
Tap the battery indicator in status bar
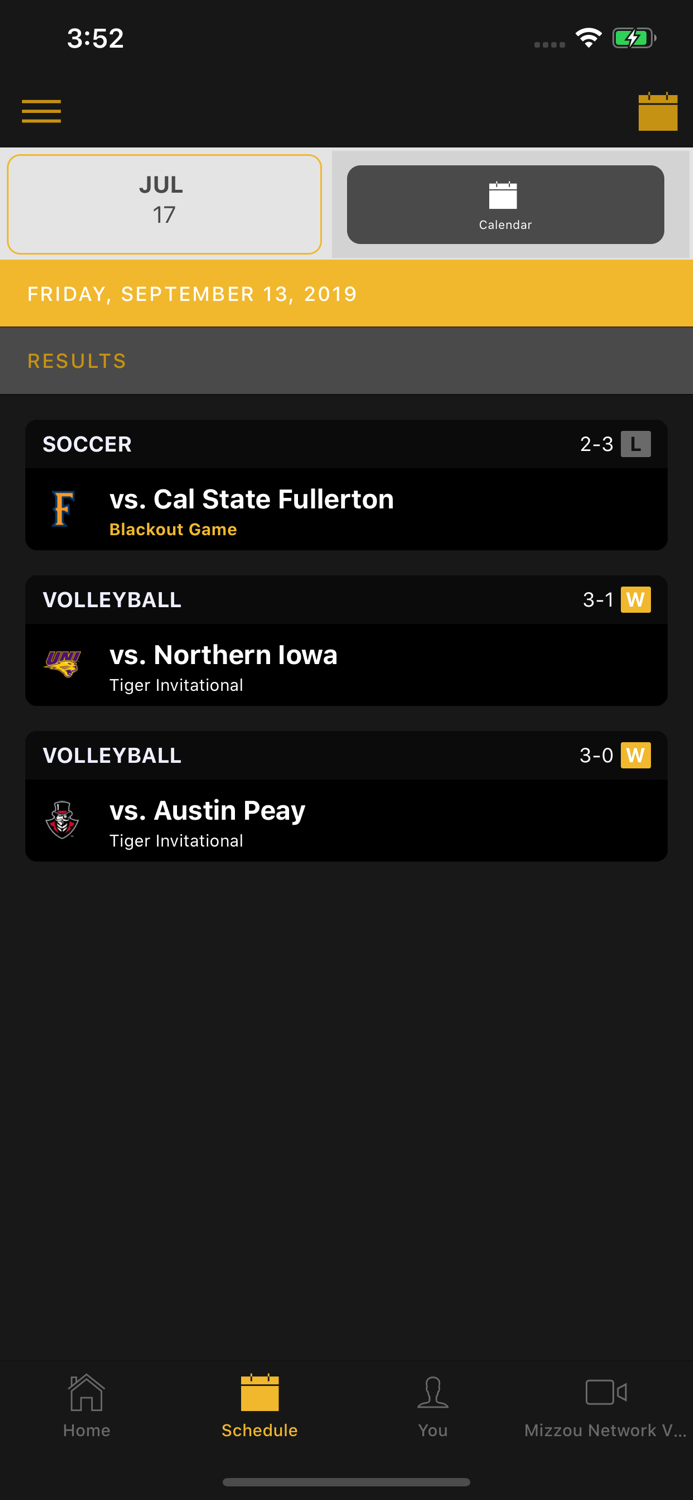tap(633, 38)
